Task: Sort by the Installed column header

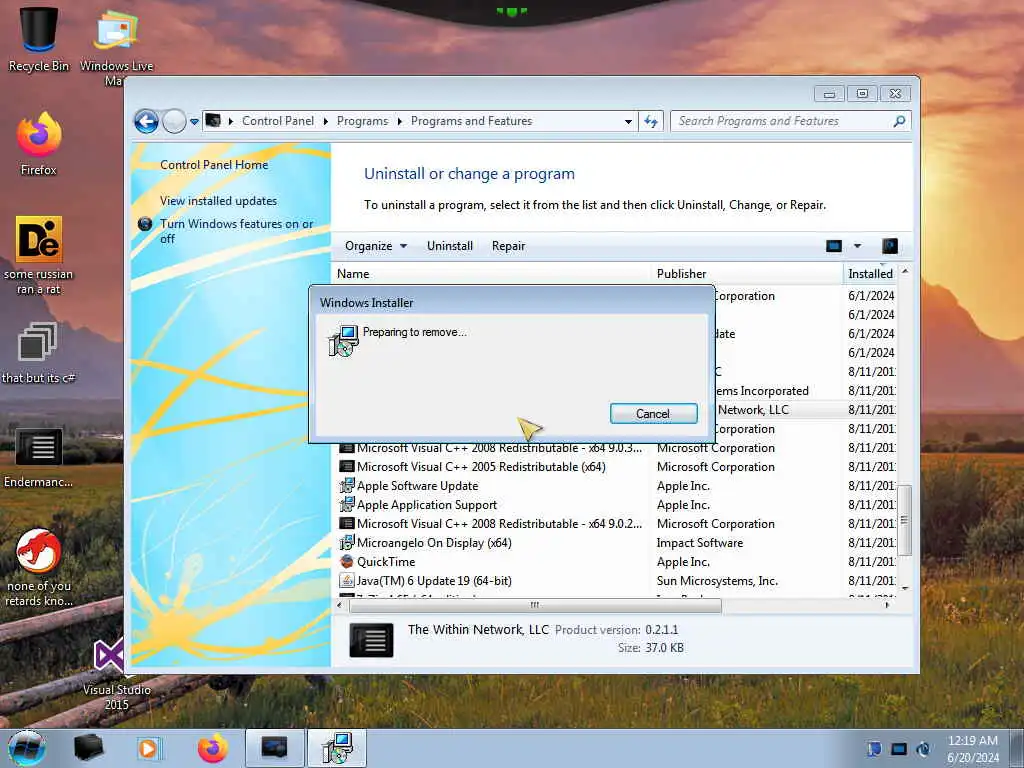Action: (870, 274)
